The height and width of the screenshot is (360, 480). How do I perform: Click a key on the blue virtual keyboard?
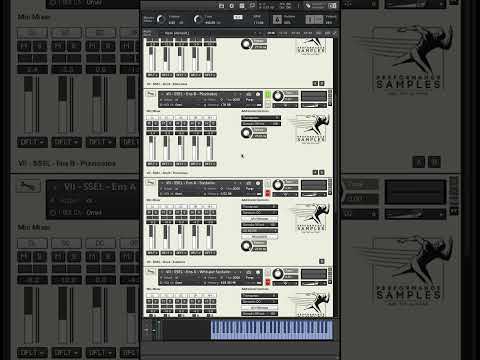(272, 330)
